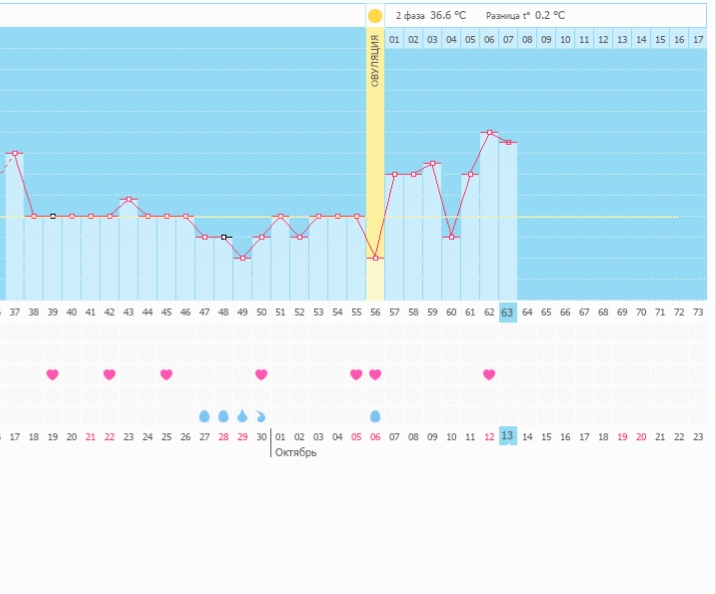Image resolution: width=716 pixels, height=594 pixels.
Task: Click highlighted cycle day 63
Action: click(508, 312)
